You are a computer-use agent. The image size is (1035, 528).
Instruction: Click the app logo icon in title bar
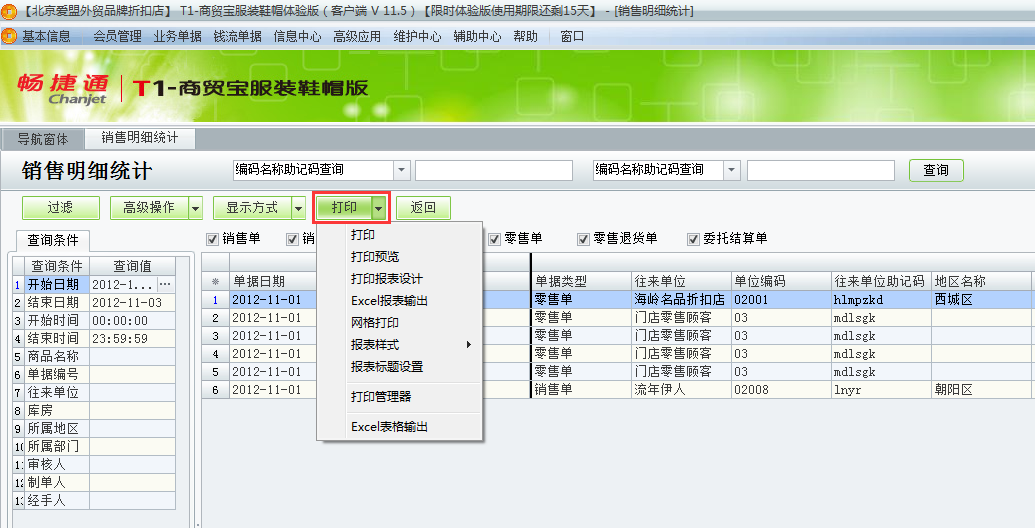click(x=9, y=11)
